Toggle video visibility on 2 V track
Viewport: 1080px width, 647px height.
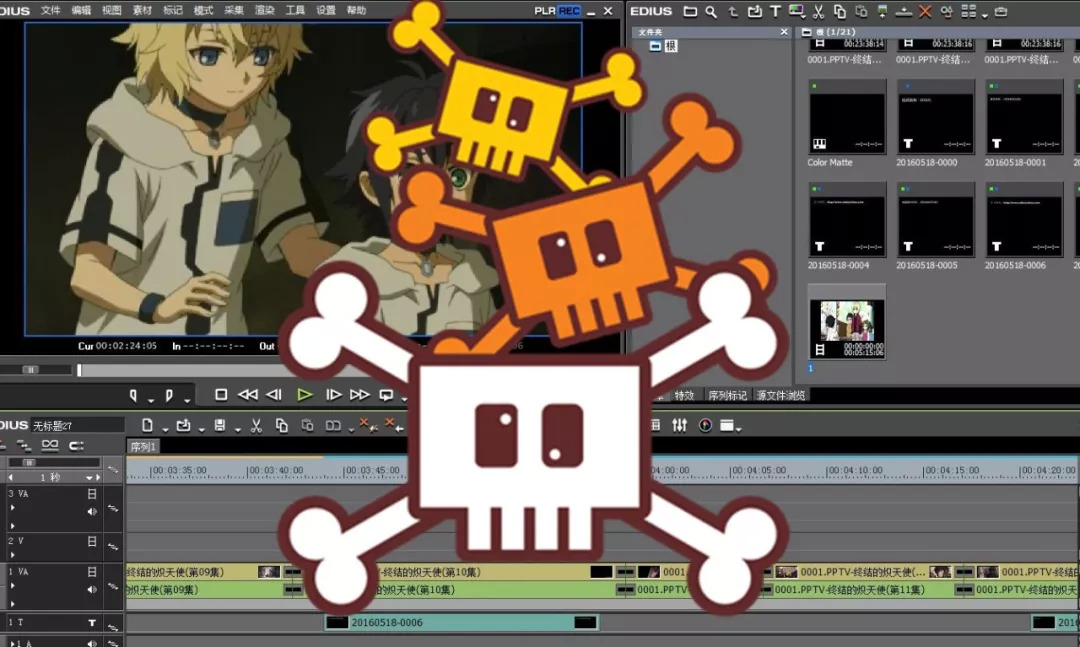coord(92,542)
